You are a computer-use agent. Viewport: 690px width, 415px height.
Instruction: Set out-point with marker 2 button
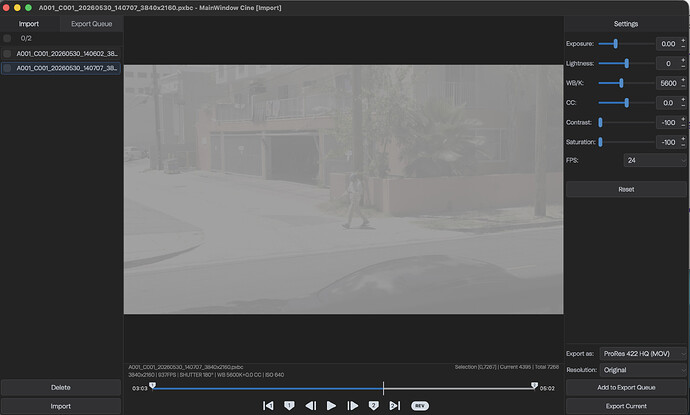coord(374,405)
